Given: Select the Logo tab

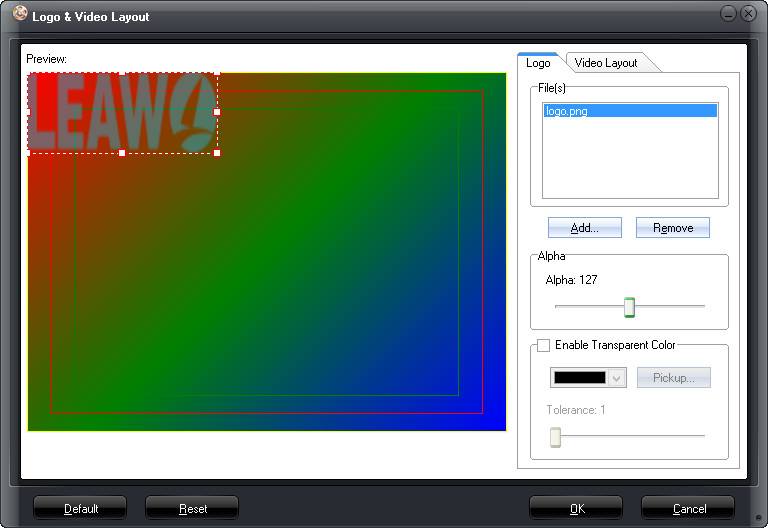Looking at the screenshot, I should [x=538, y=63].
